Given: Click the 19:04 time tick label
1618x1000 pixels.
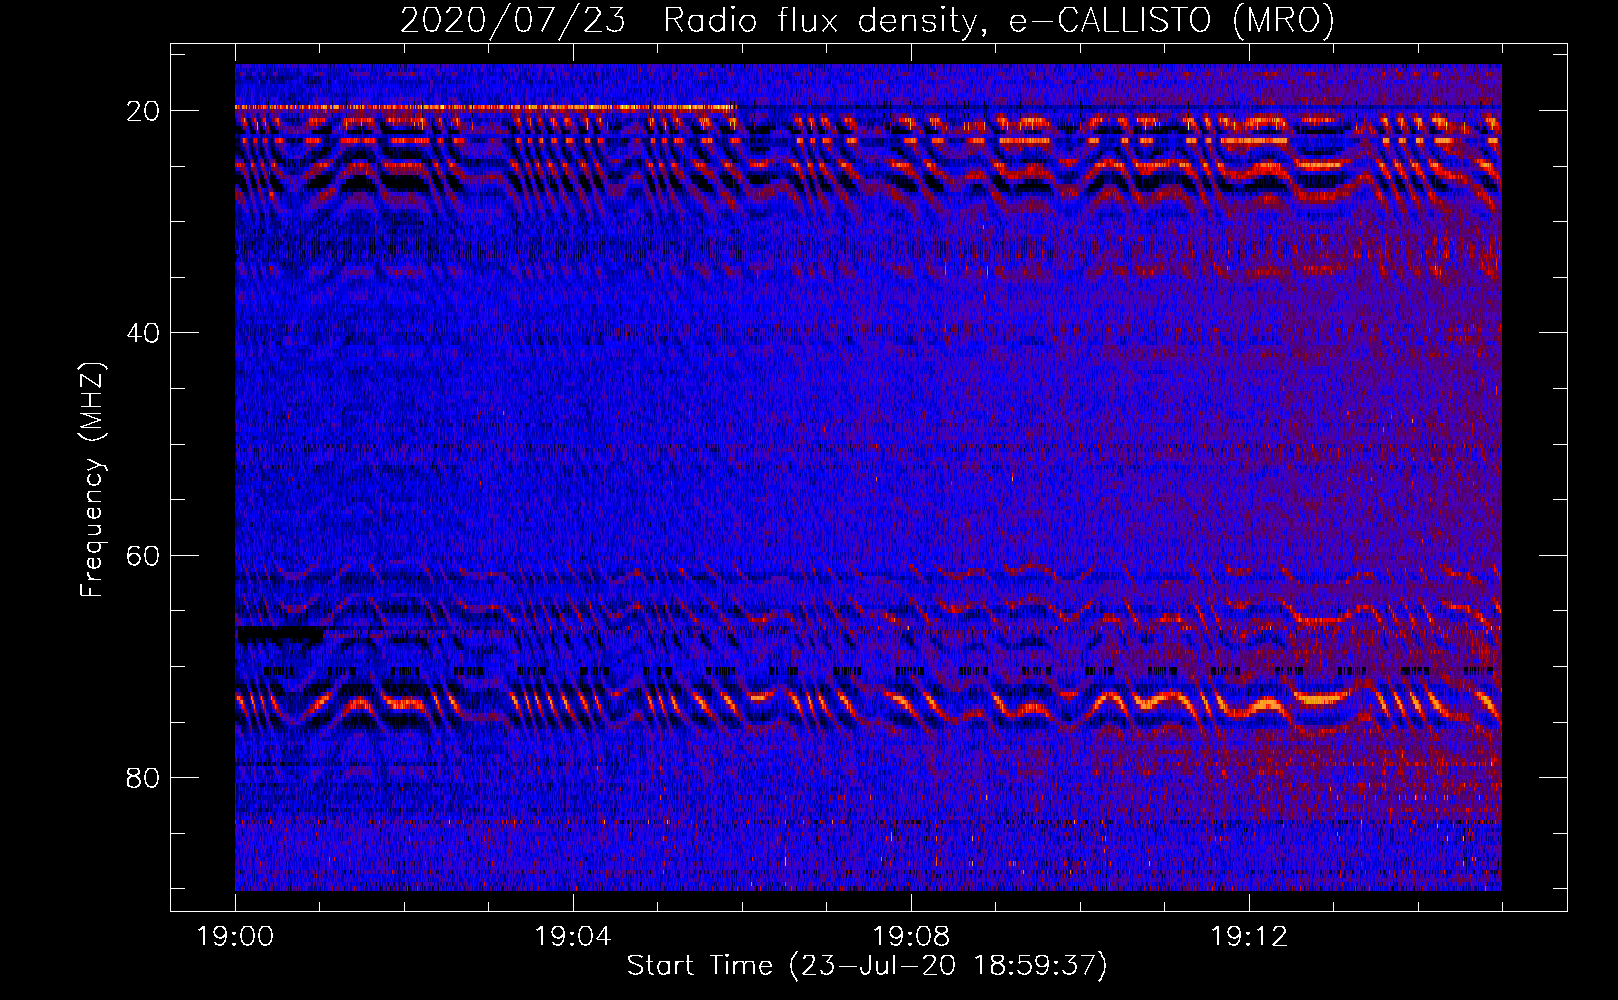Looking at the screenshot, I should [x=573, y=937].
